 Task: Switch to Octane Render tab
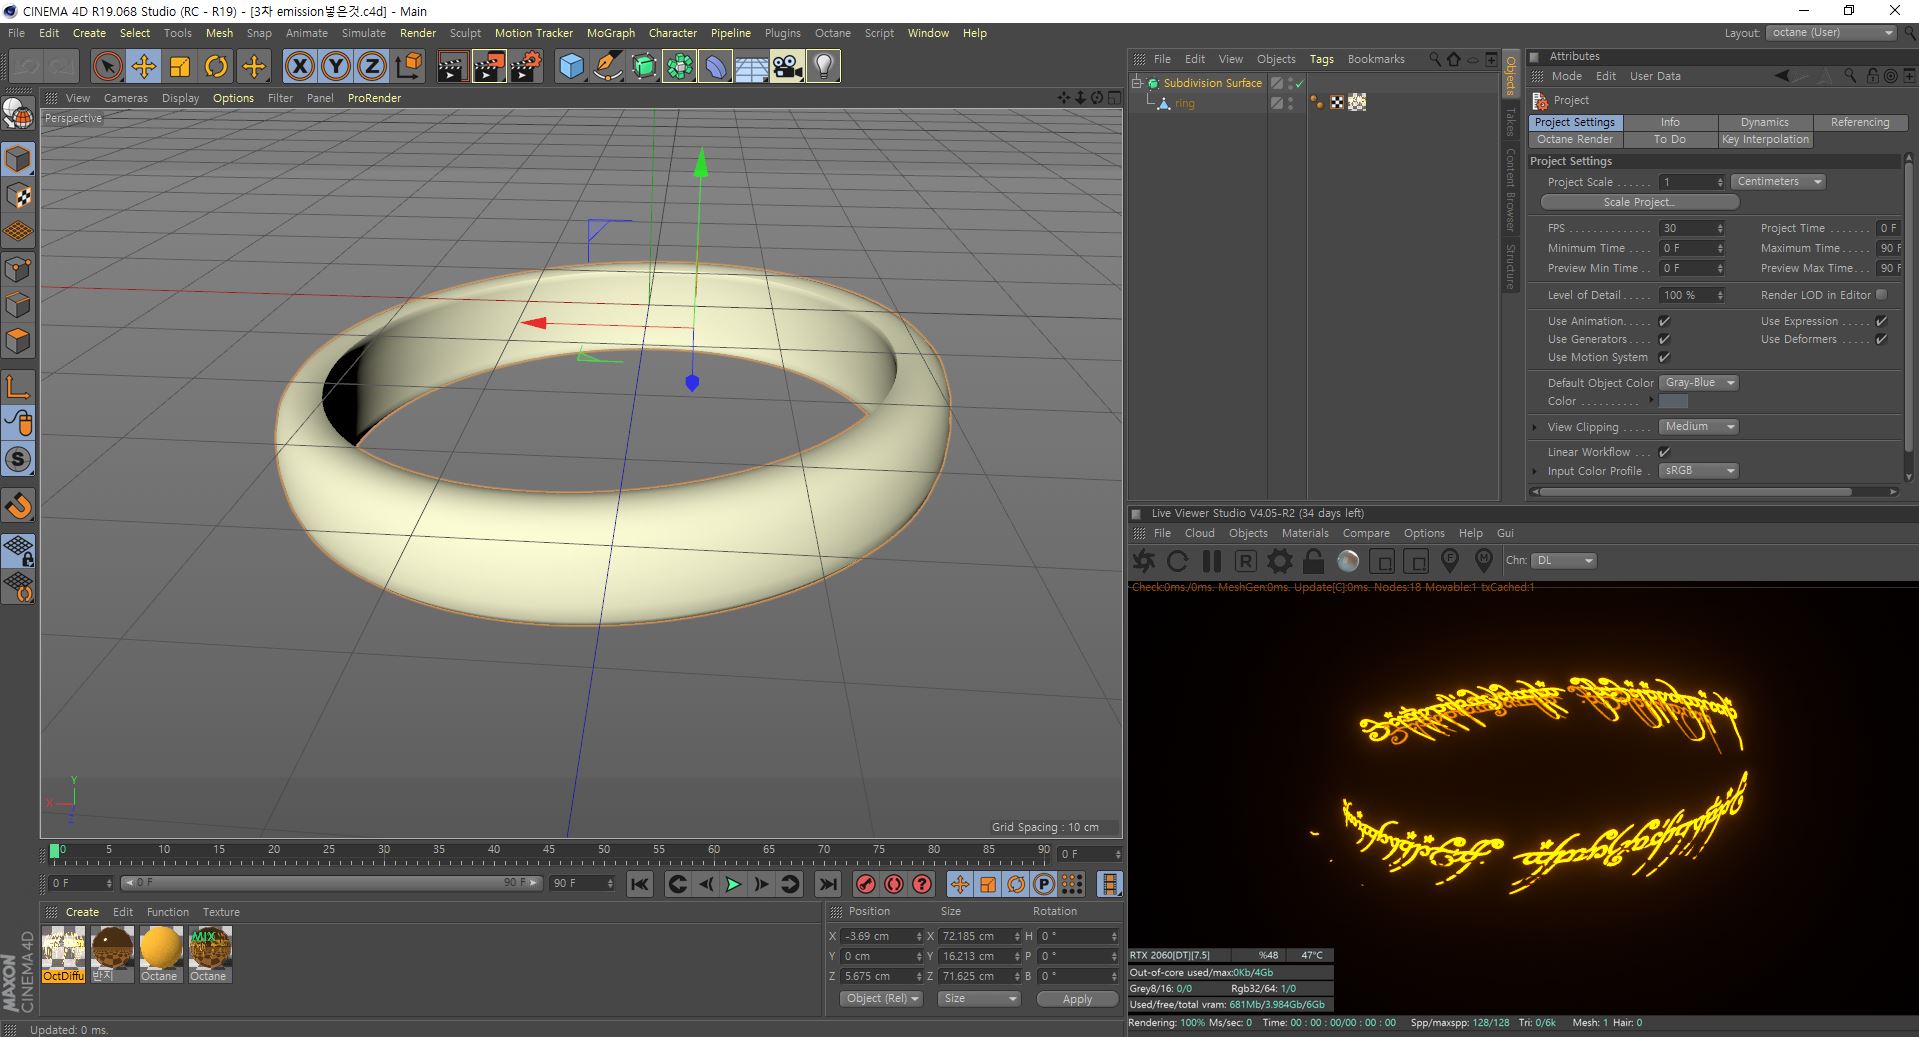[x=1575, y=140]
